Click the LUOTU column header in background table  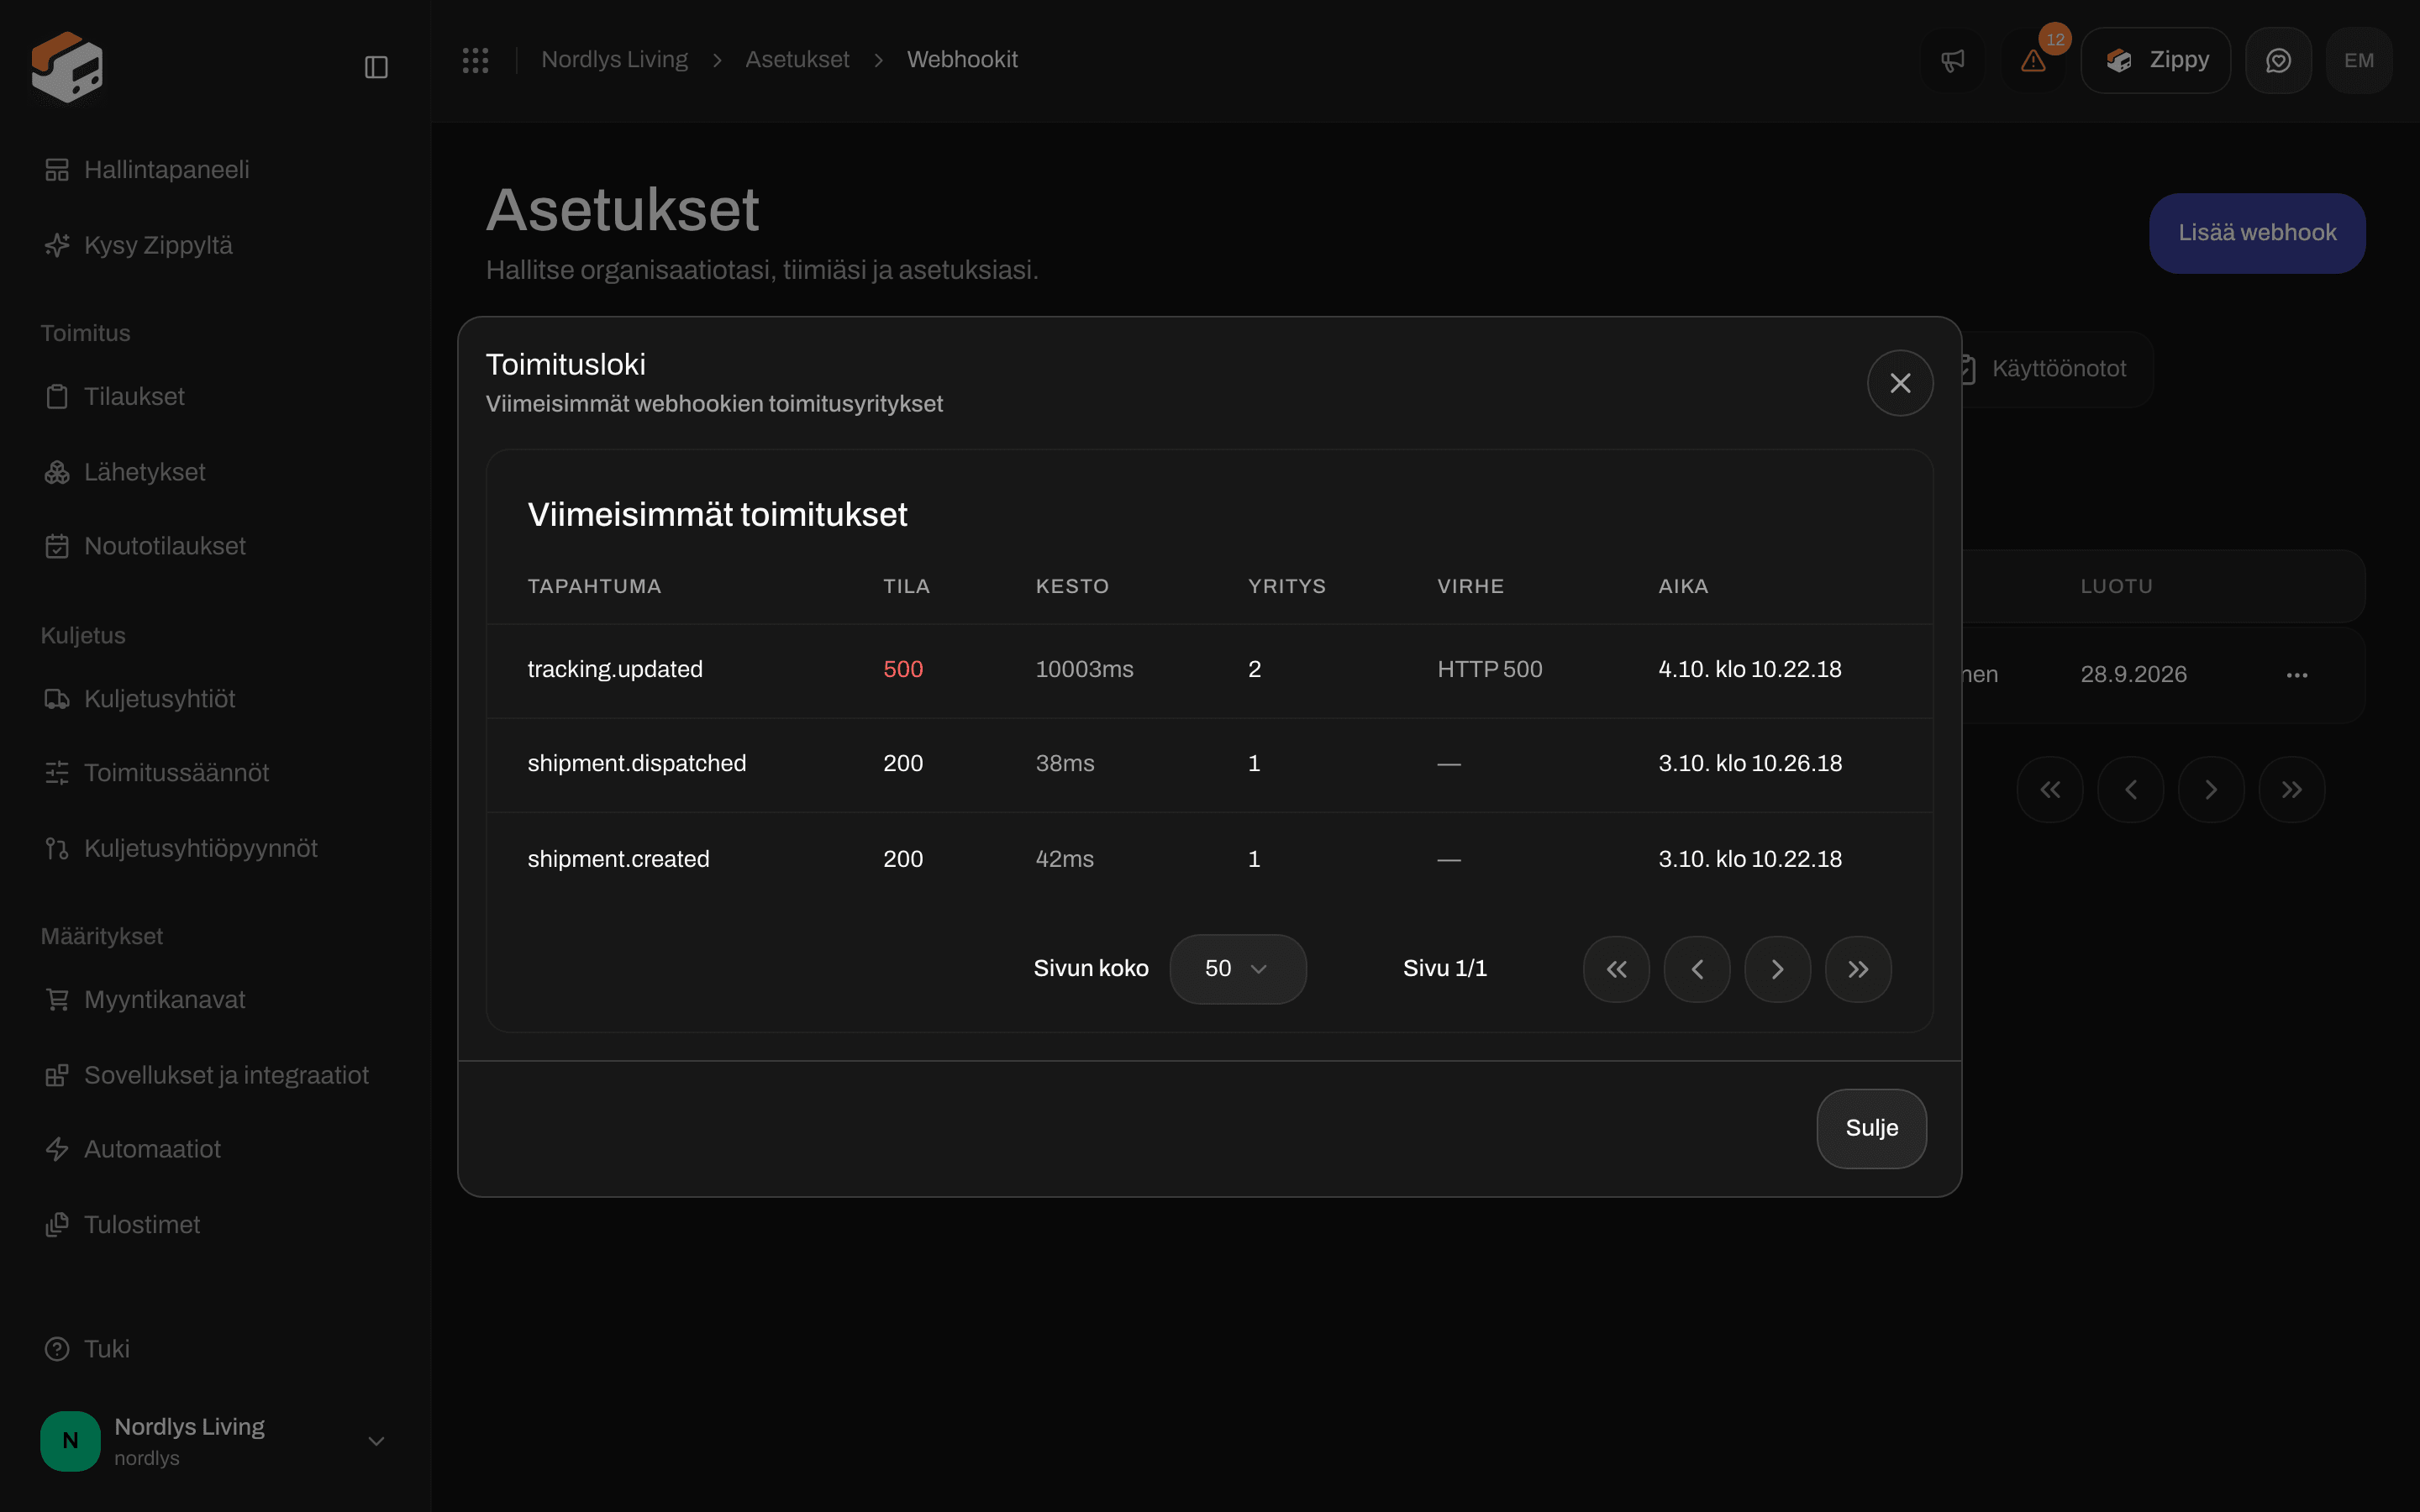[2116, 586]
